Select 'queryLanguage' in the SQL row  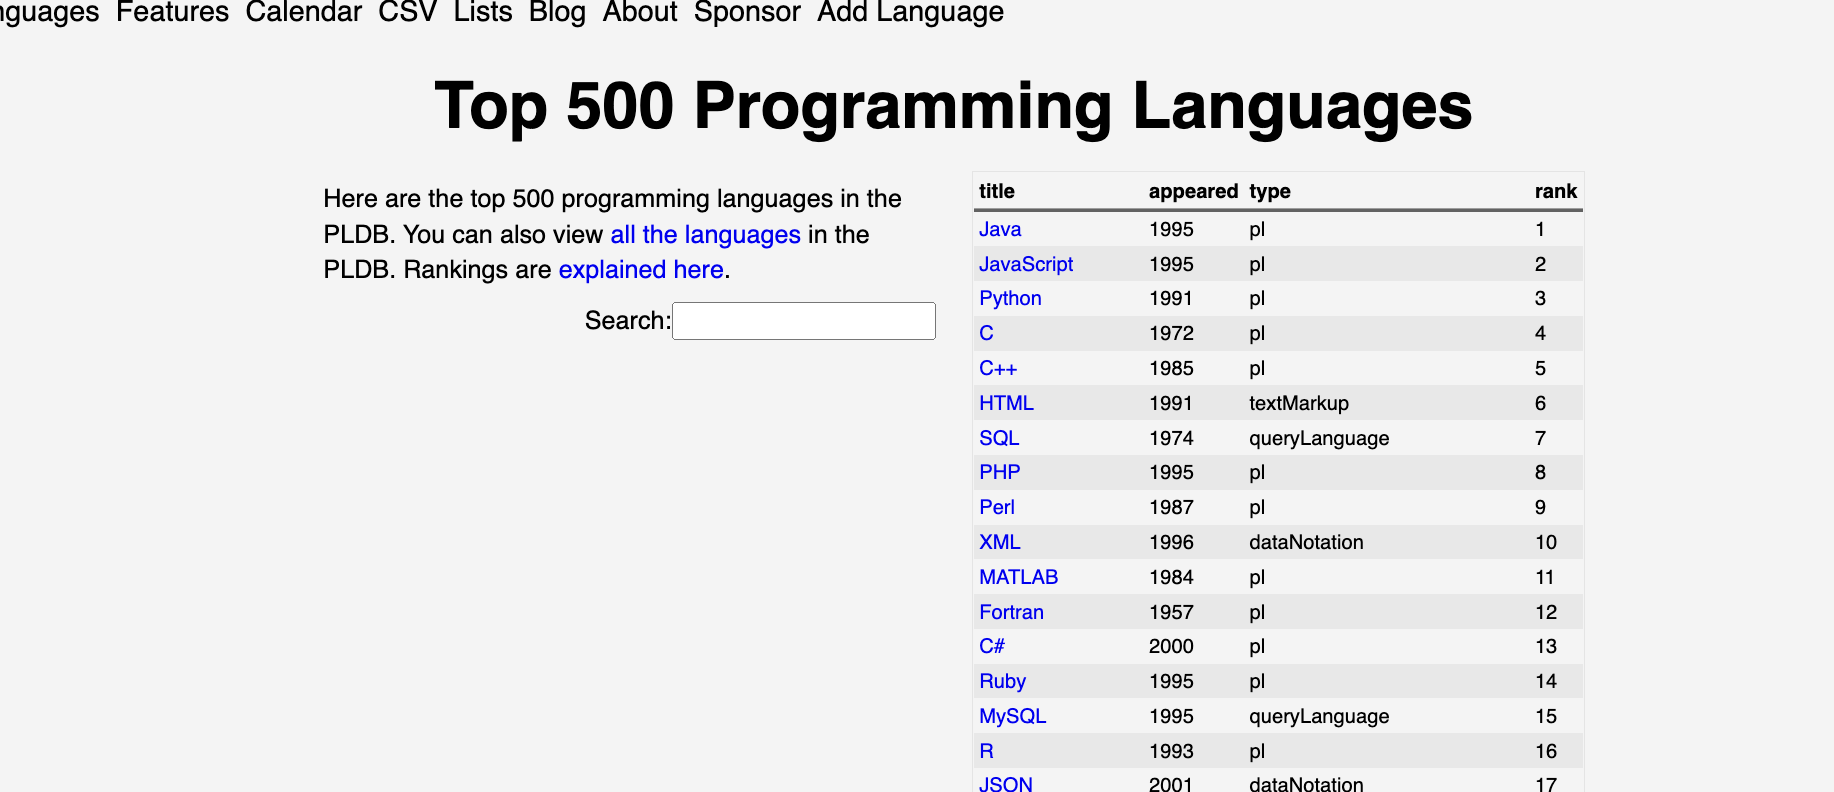coord(1319,438)
